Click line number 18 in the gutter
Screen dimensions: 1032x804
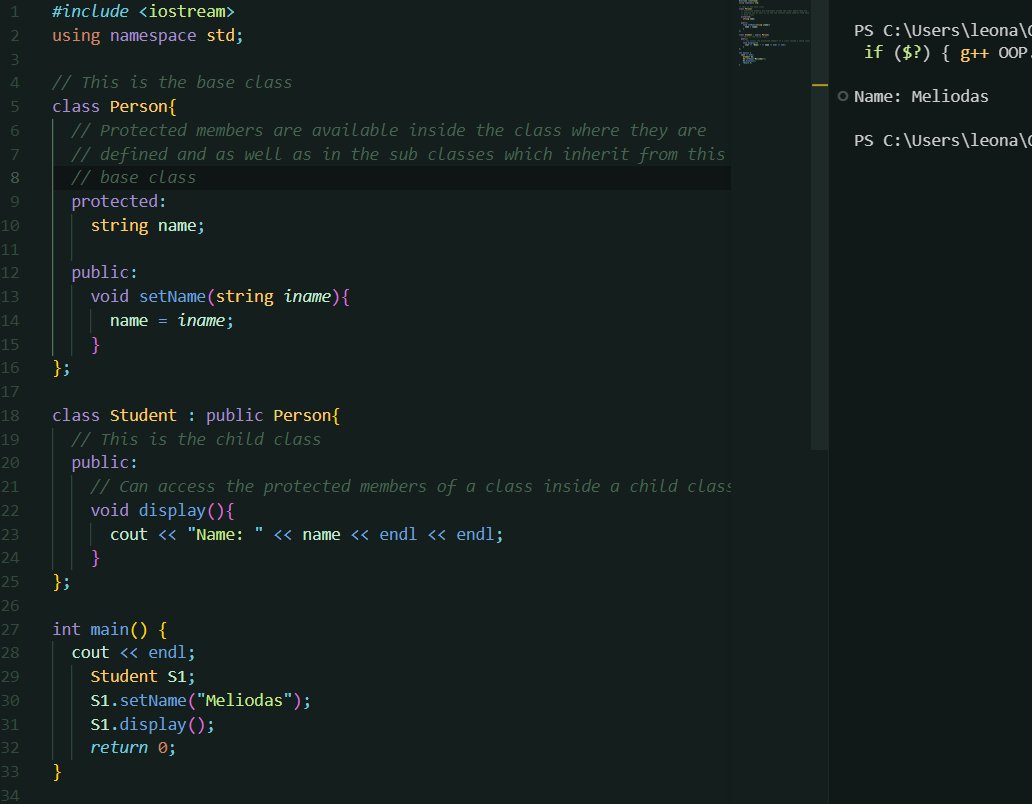pyautogui.click(x=10, y=416)
